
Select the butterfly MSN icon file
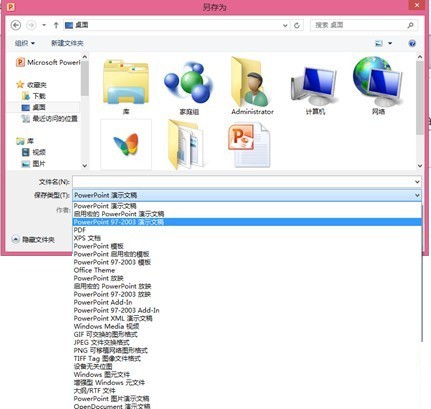point(126,145)
